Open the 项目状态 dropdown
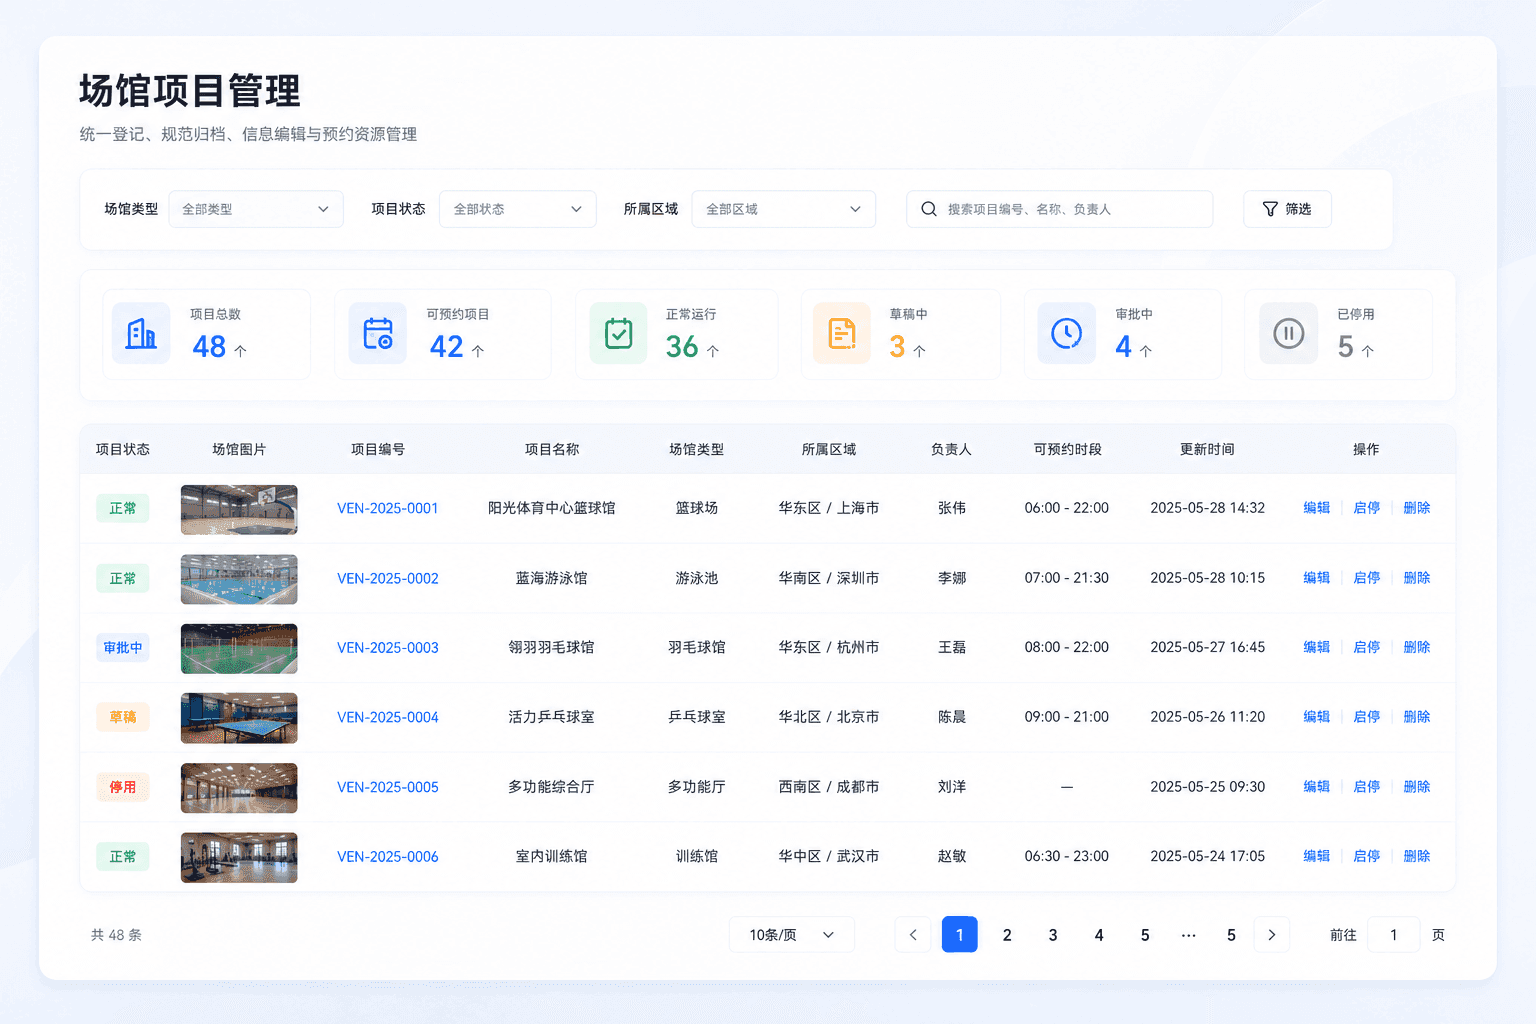This screenshot has width=1536, height=1024. click(518, 209)
